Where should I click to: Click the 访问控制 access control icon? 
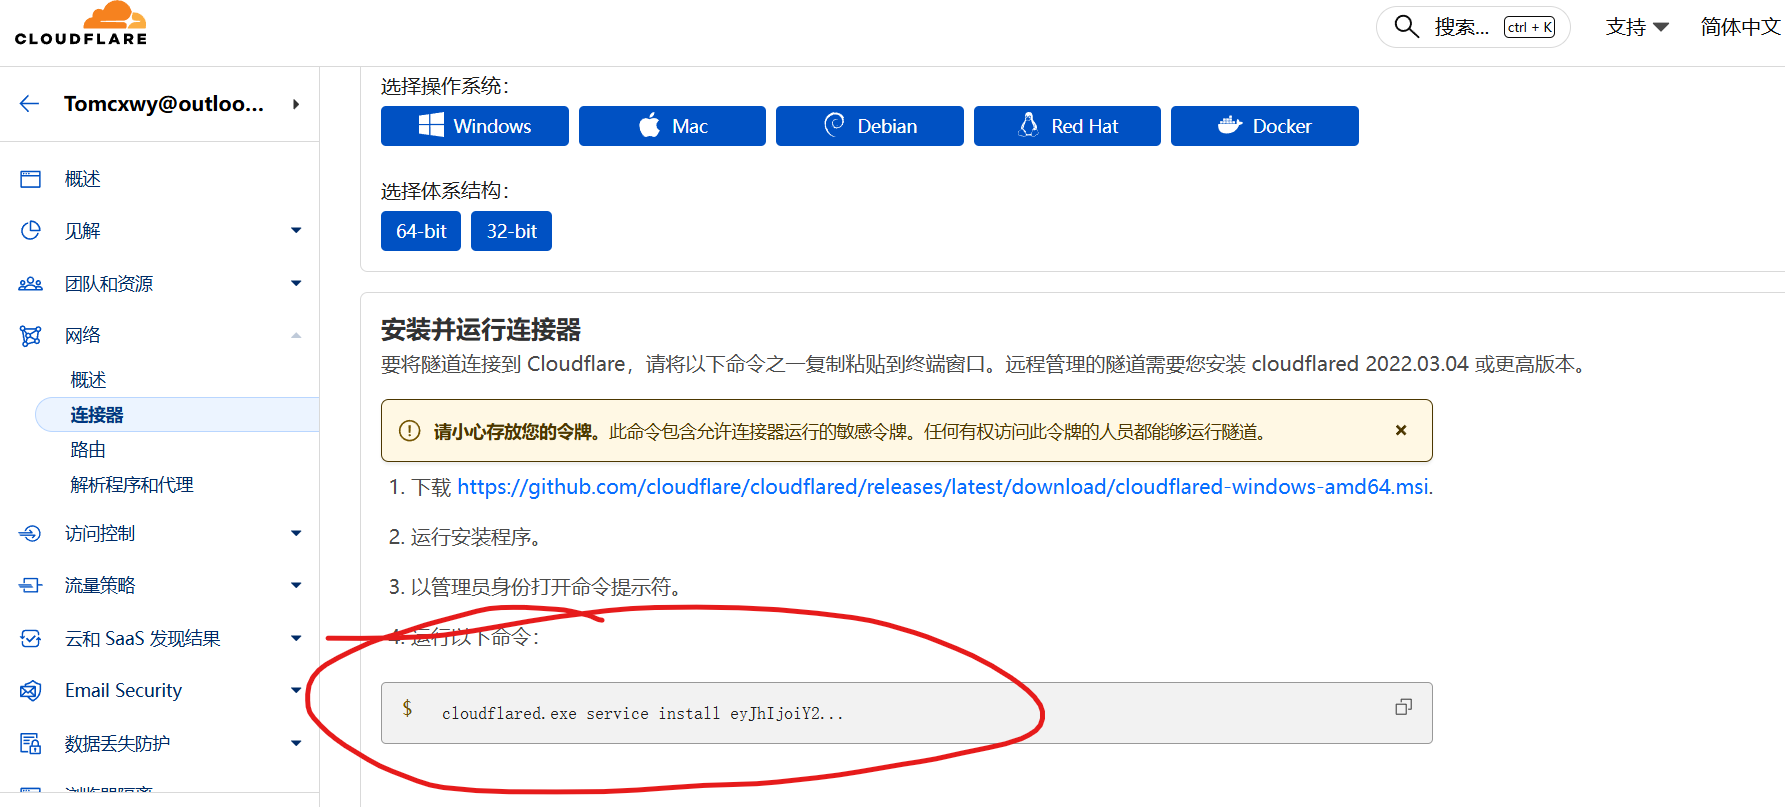click(x=31, y=534)
